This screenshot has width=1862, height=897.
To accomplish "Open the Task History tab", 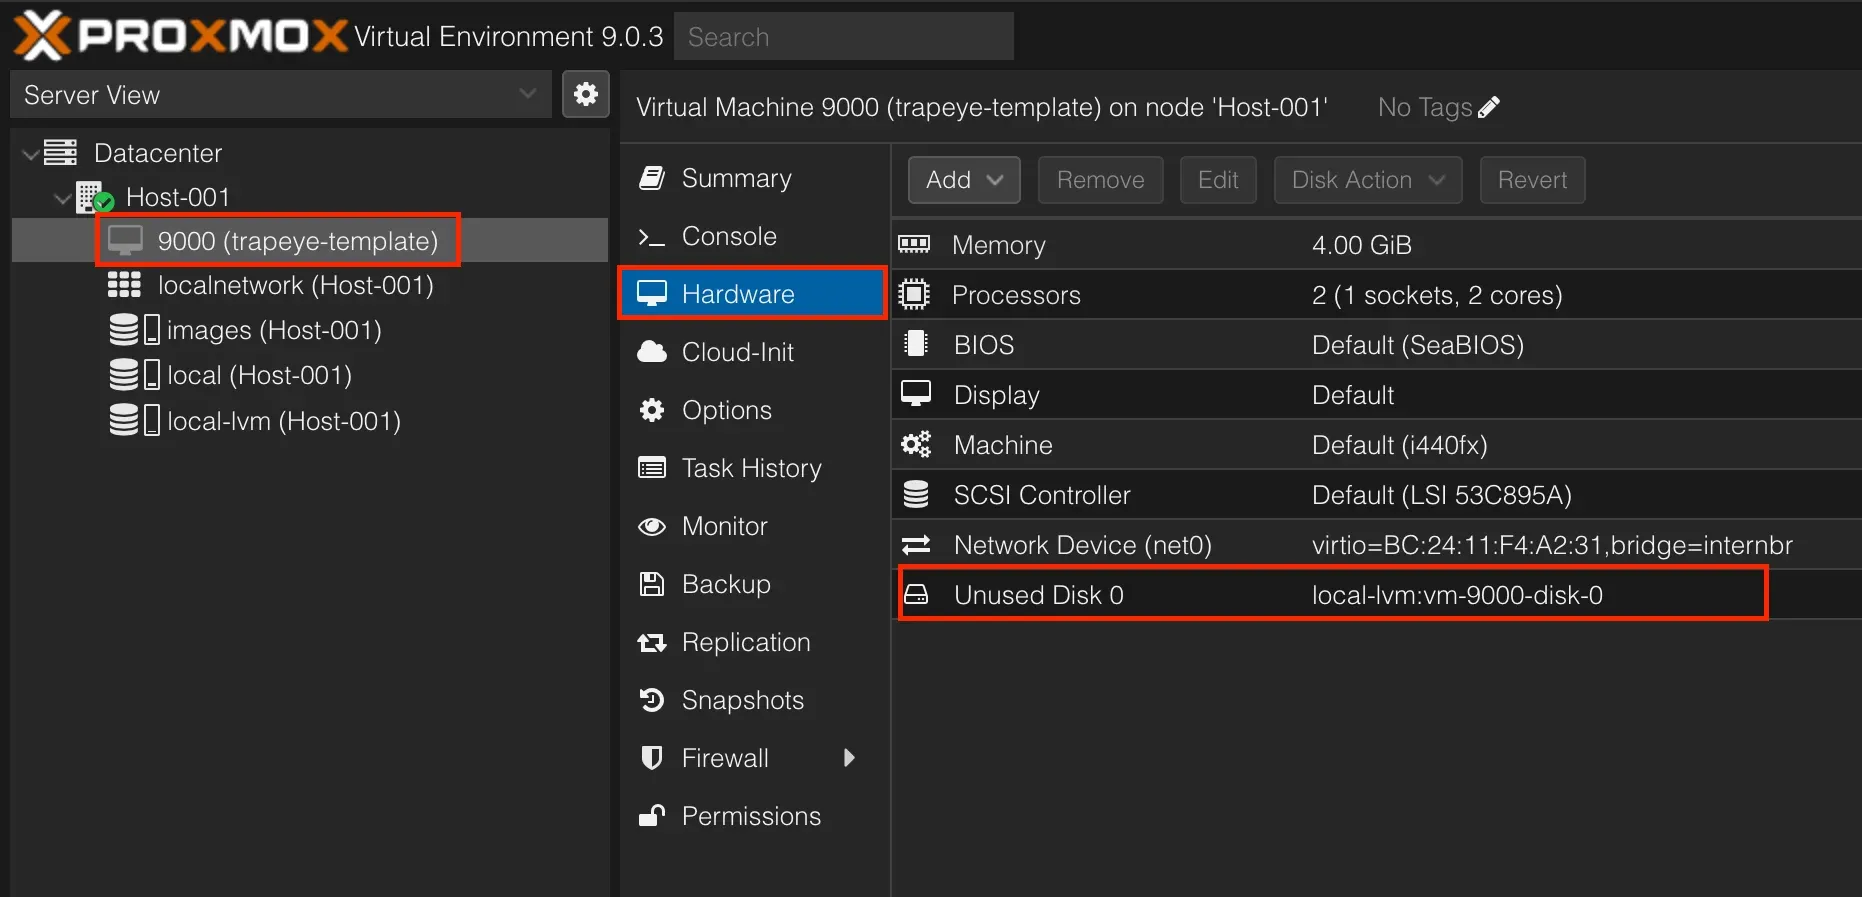I will click(x=754, y=468).
